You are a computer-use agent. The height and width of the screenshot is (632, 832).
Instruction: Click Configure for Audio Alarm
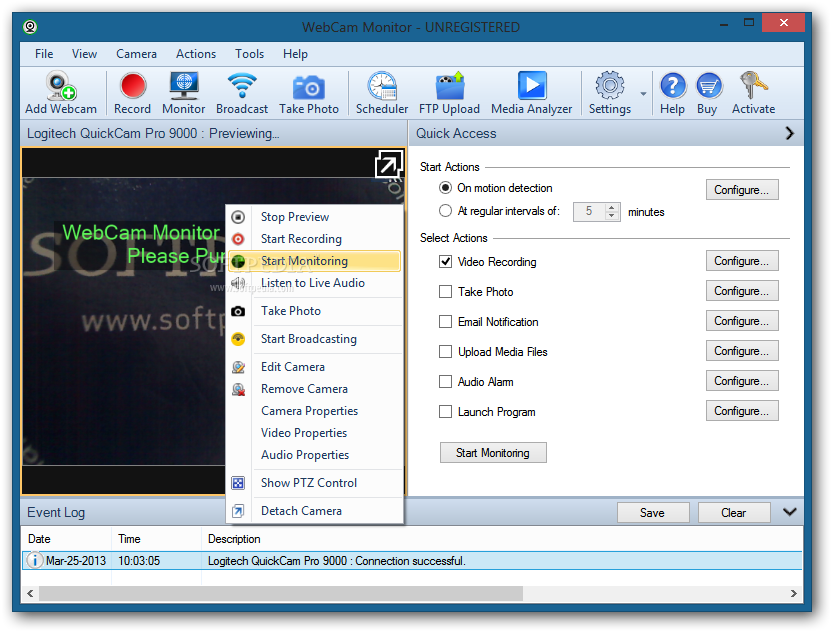point(742,381)
